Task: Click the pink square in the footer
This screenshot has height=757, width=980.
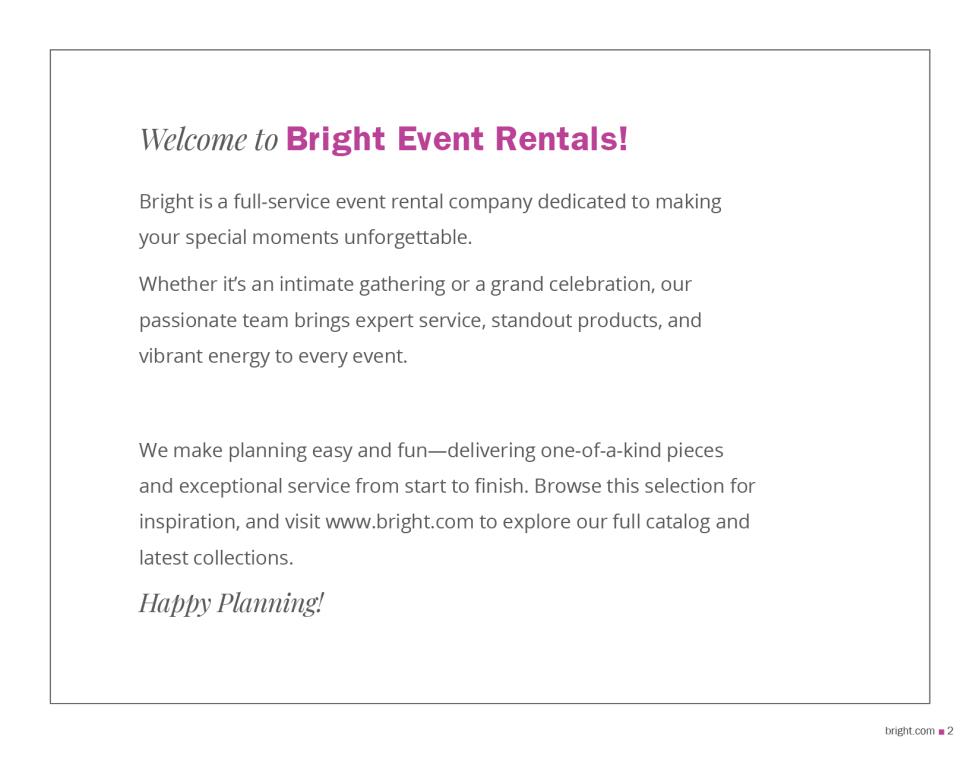Action: [x=941, y=731]
